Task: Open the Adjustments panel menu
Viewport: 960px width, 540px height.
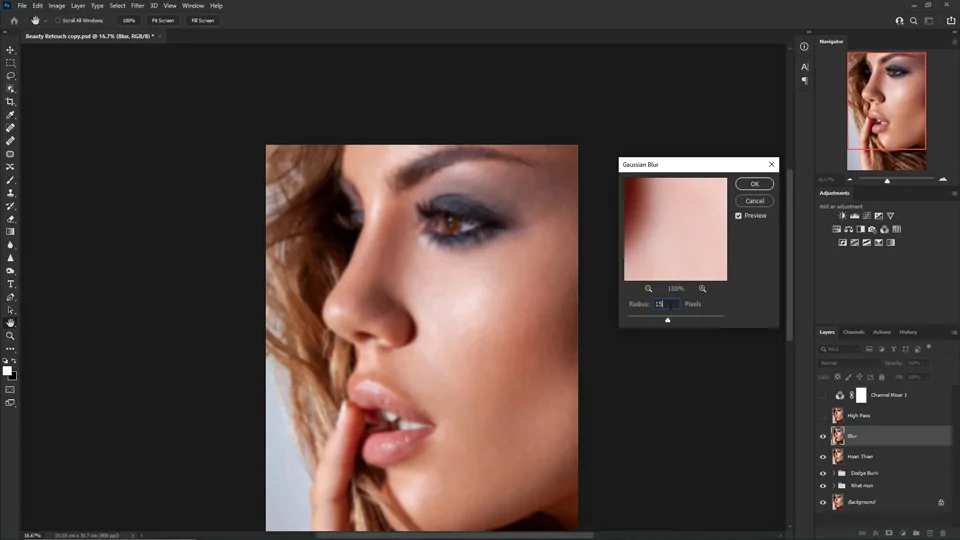Action: pos(954,193)
